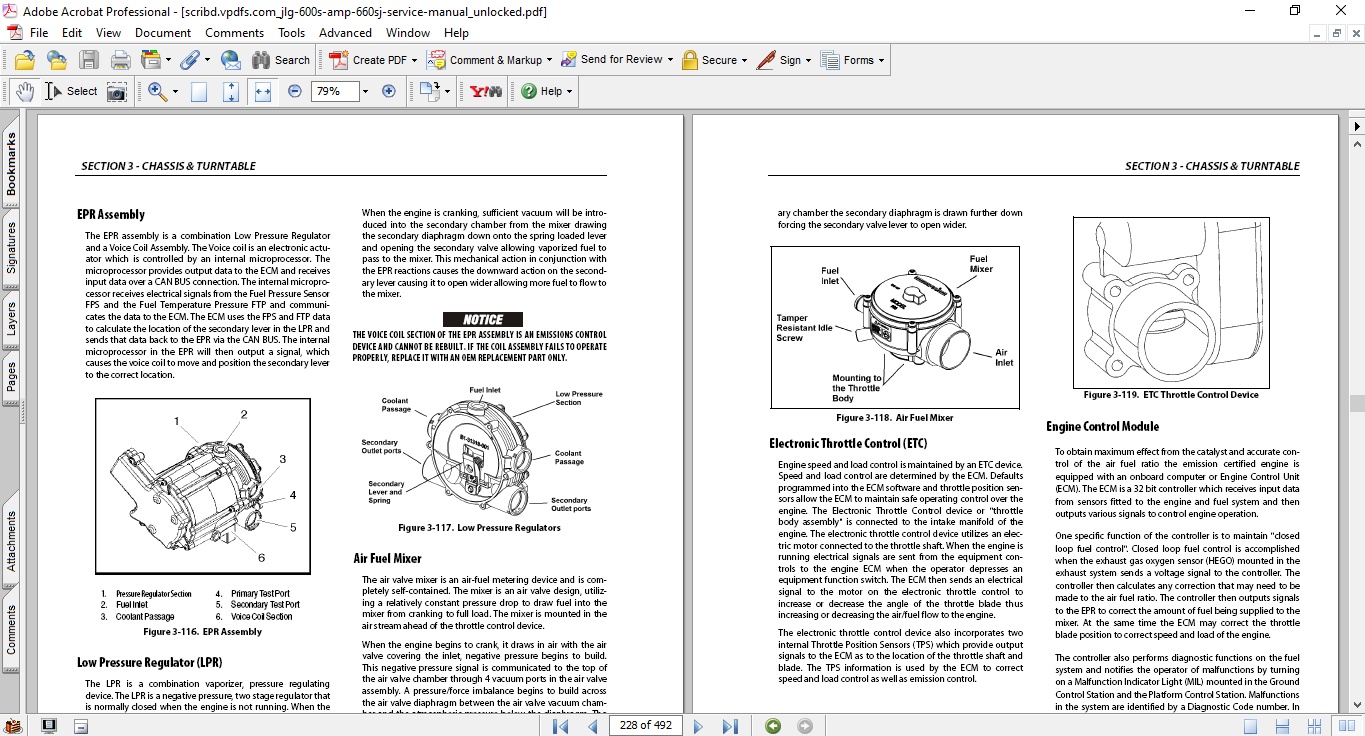Open the Advanced menu

[345, 33]
